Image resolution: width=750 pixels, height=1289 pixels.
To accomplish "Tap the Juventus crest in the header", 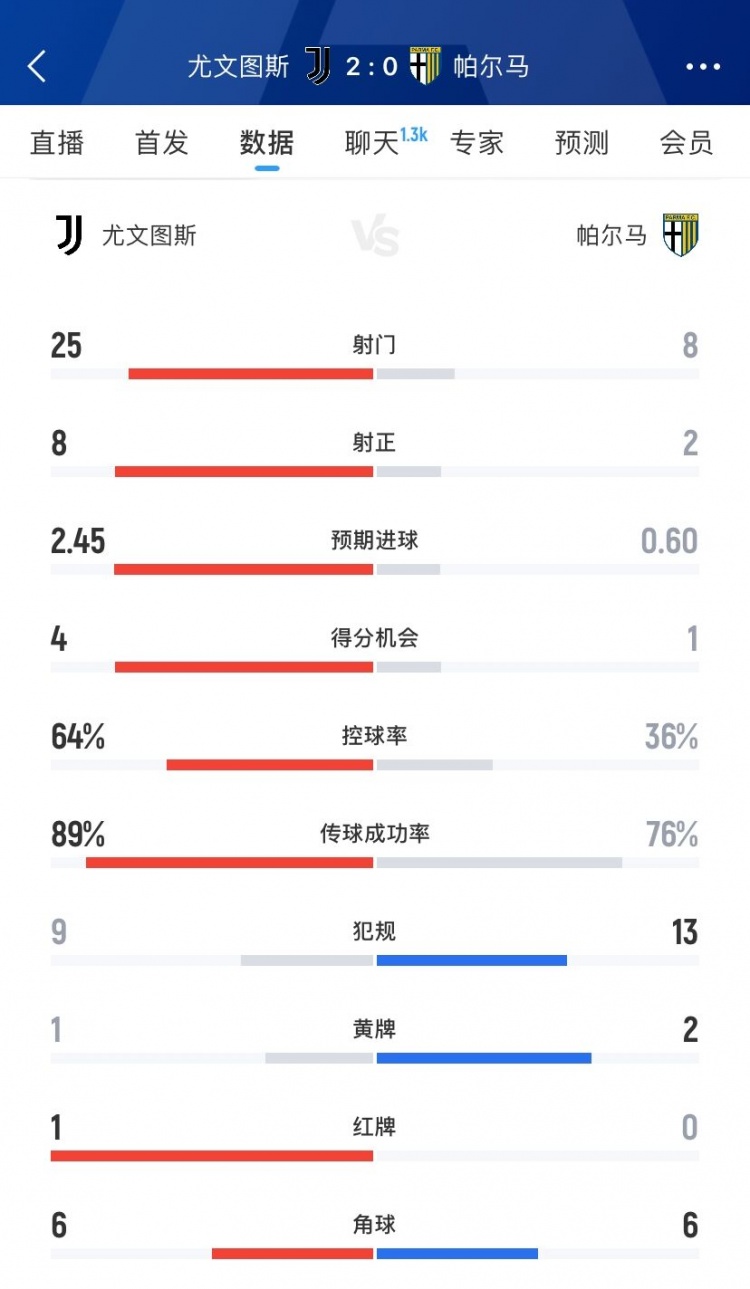I will coord(318,67).
